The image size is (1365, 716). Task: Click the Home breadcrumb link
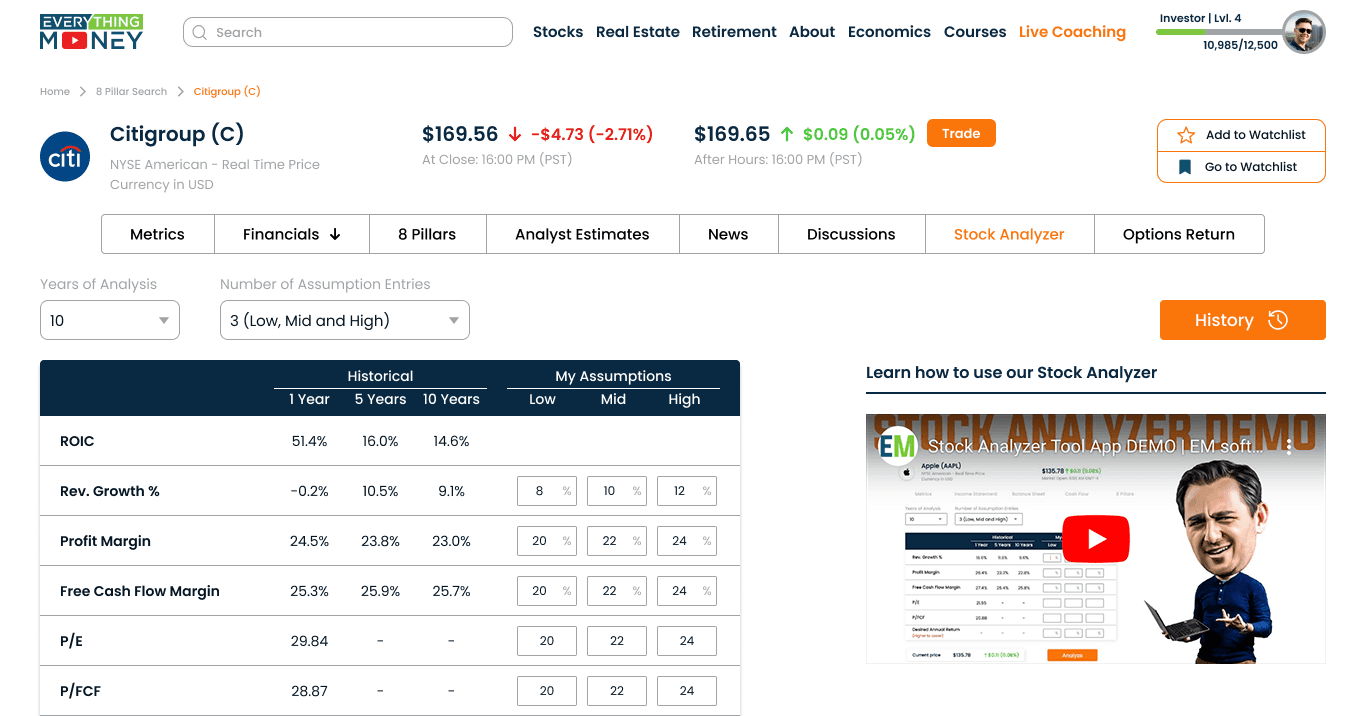point(55,91)
